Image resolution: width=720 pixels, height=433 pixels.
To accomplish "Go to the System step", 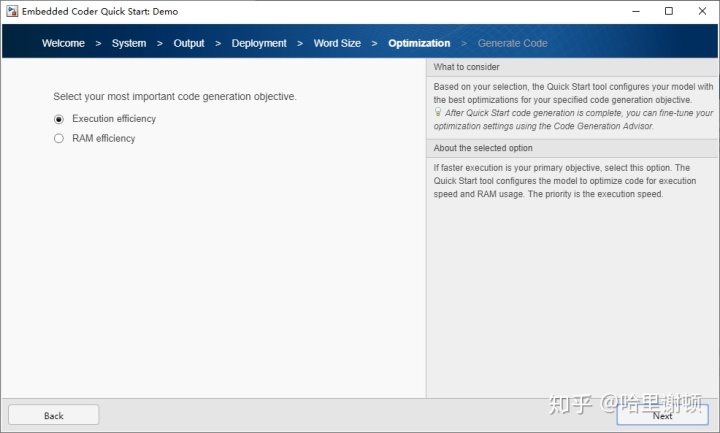I will 129,43.
